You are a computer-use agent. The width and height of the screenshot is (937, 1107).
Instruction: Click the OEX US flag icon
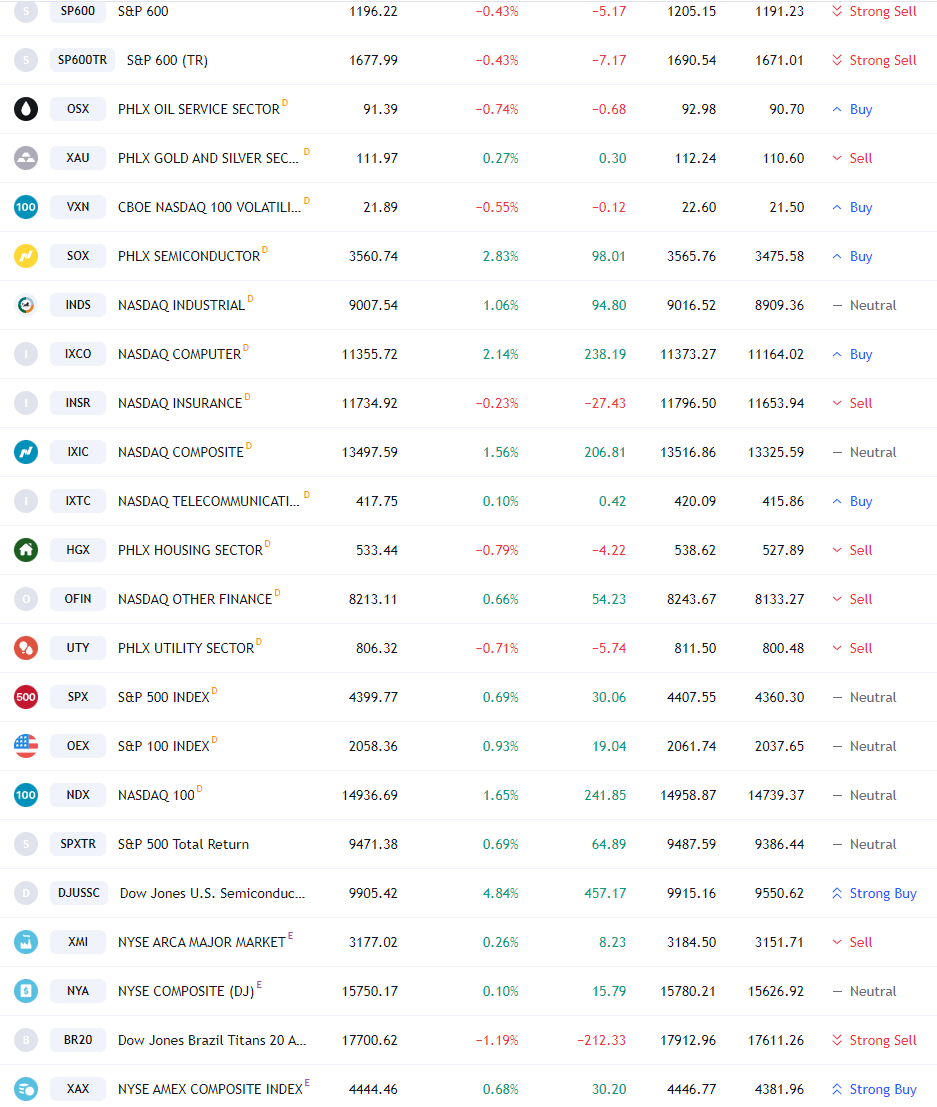pyautogui.click(x=26, y=746)
